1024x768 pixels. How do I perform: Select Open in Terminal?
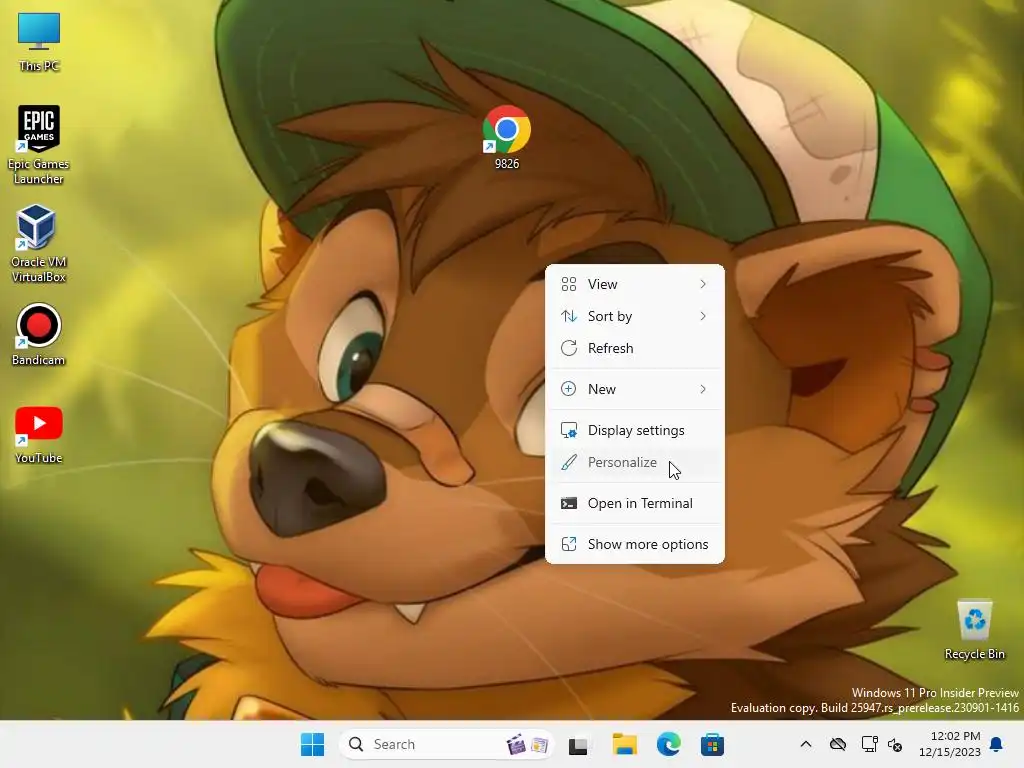pyautogui.click(x=635, y=504)
